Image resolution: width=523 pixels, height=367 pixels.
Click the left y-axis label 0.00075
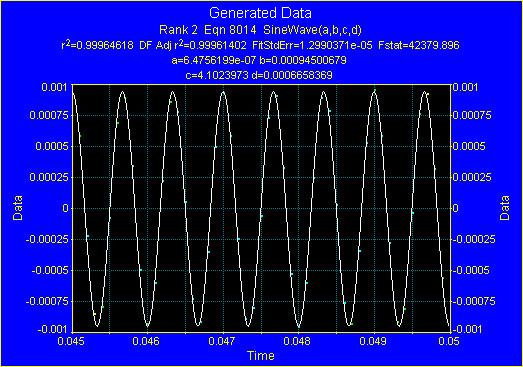pyautogui.click(x=49, y=115)
